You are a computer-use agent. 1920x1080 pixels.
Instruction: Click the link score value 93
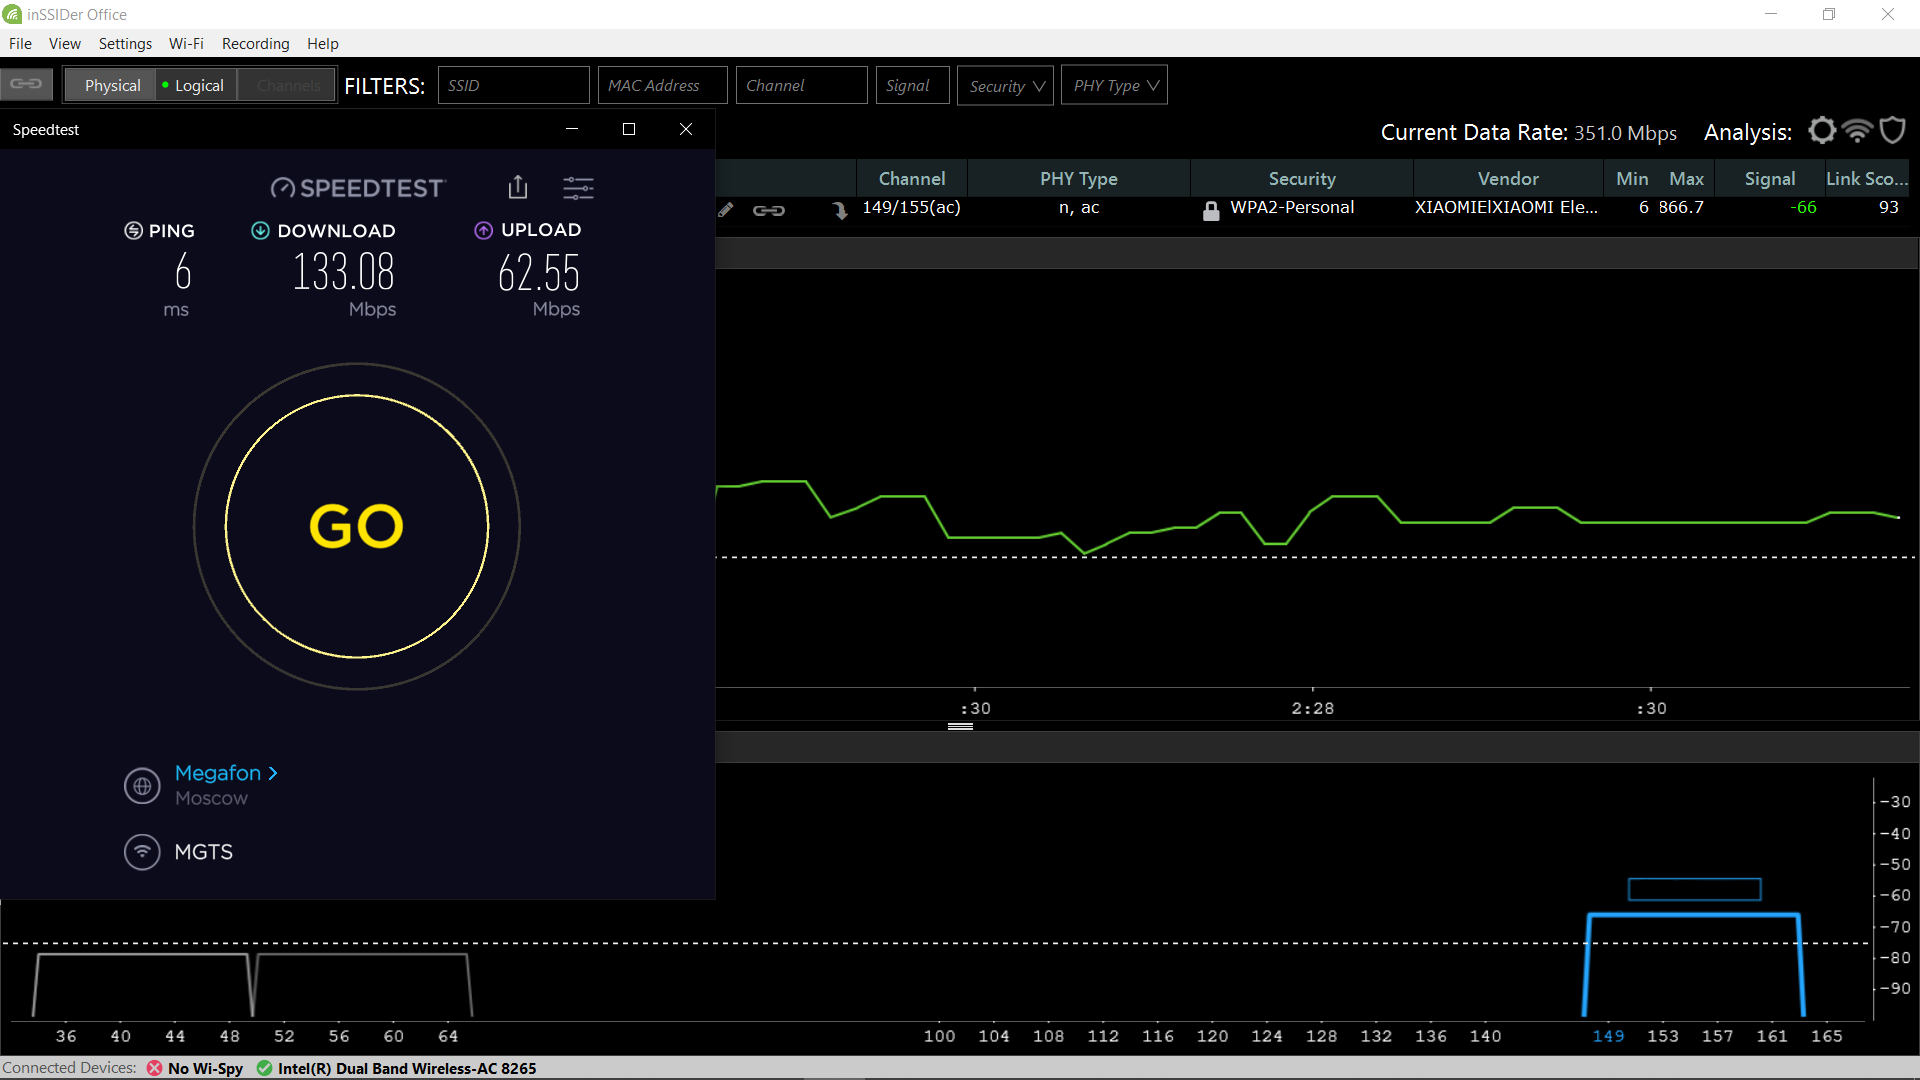click(1888, 207)
